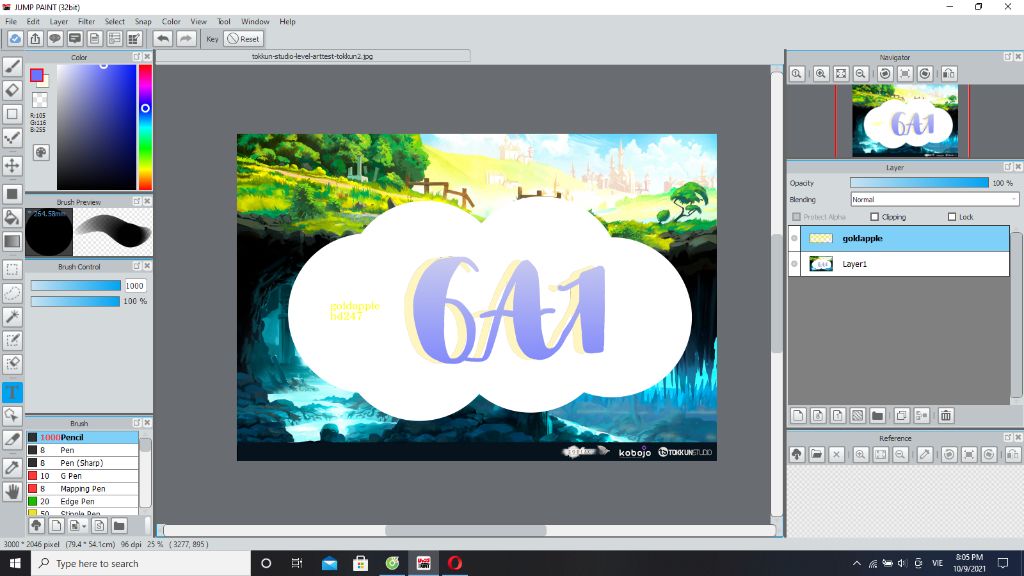
Task: Show hidden icons in system tray
Action: [856, 563]
